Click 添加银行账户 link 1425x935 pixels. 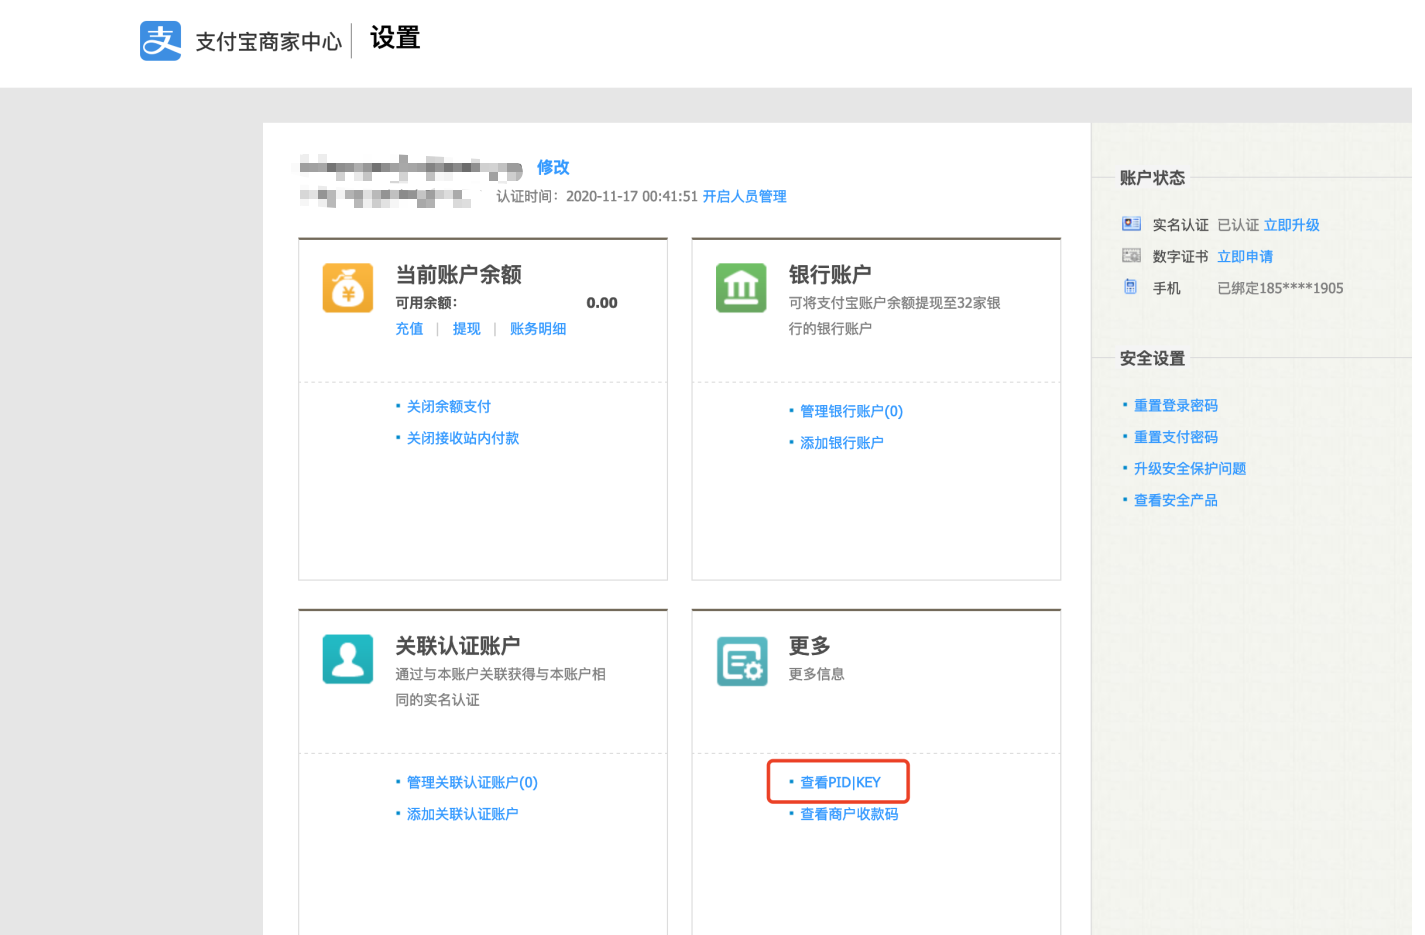tap(842, 443)
